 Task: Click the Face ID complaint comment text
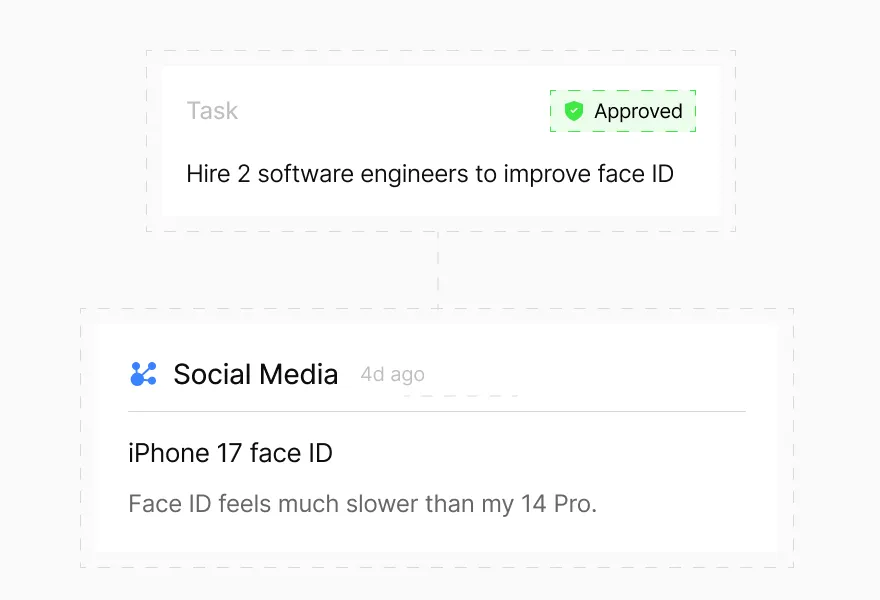(x=362, y=503)
